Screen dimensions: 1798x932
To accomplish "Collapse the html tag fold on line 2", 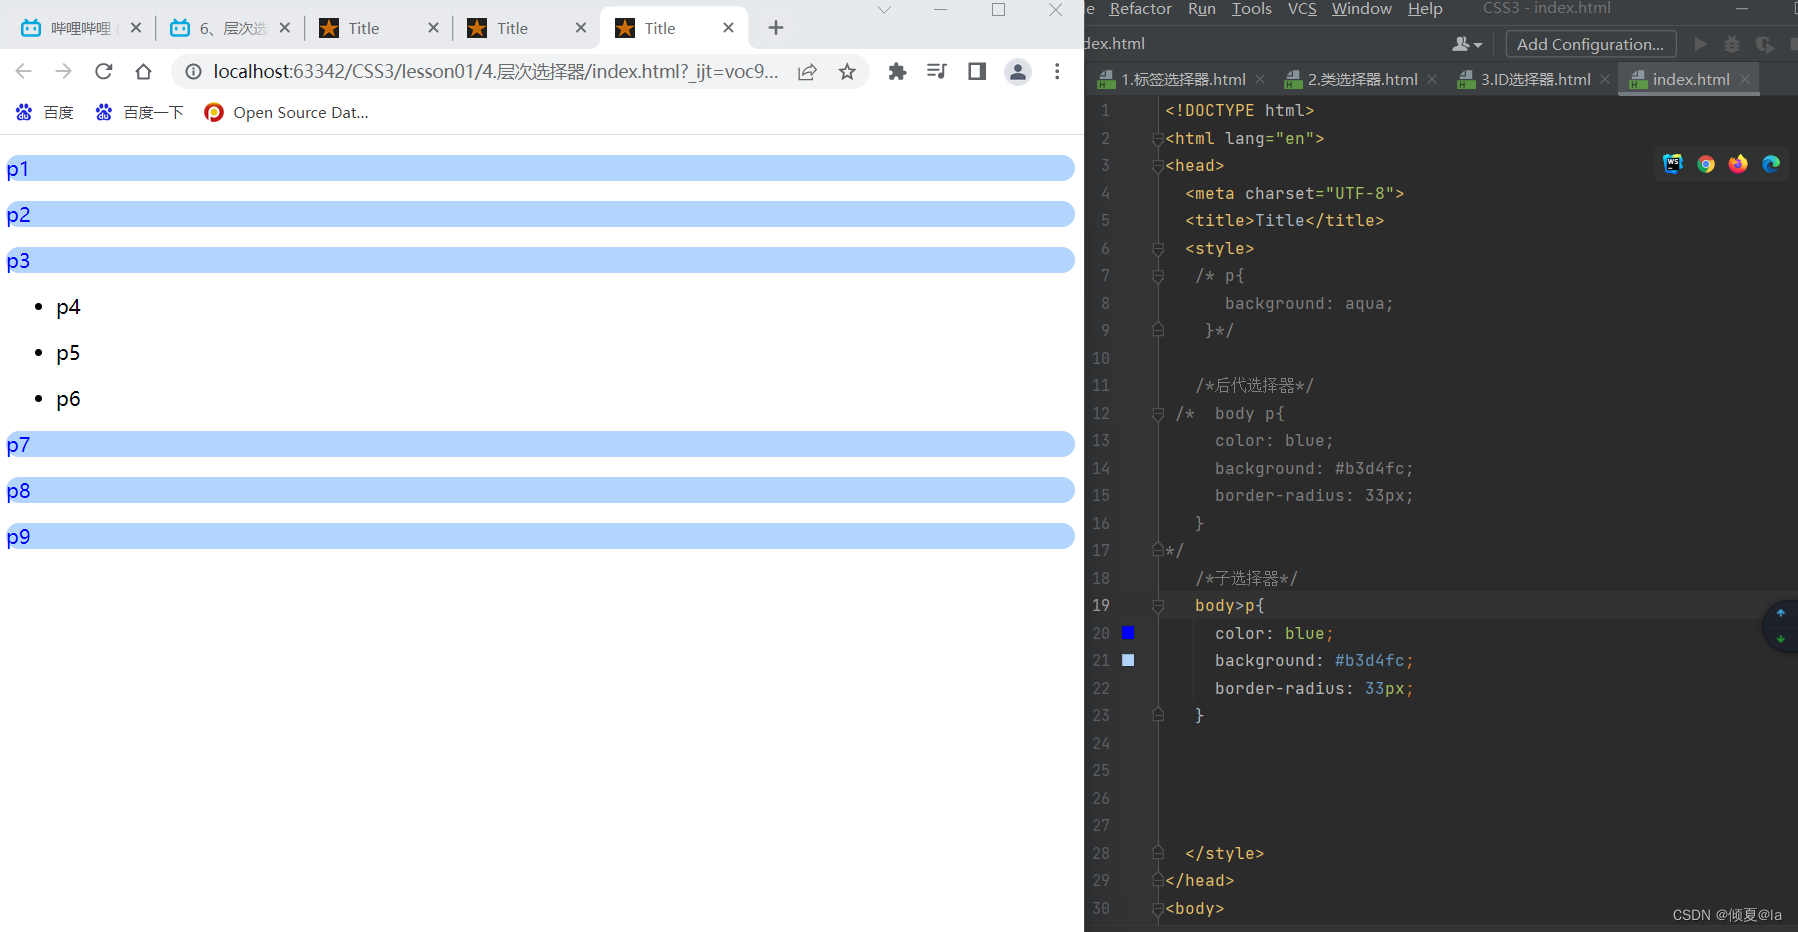I will pyautogui.click(x=1158, y=138).
